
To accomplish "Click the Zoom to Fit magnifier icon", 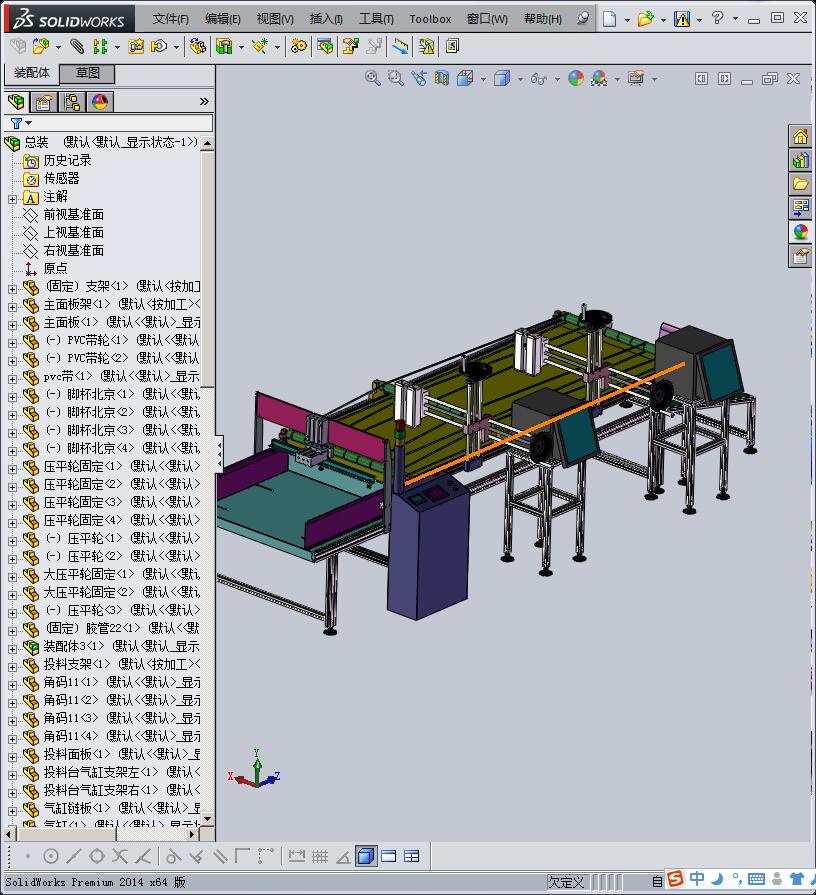I will point(373,78).
